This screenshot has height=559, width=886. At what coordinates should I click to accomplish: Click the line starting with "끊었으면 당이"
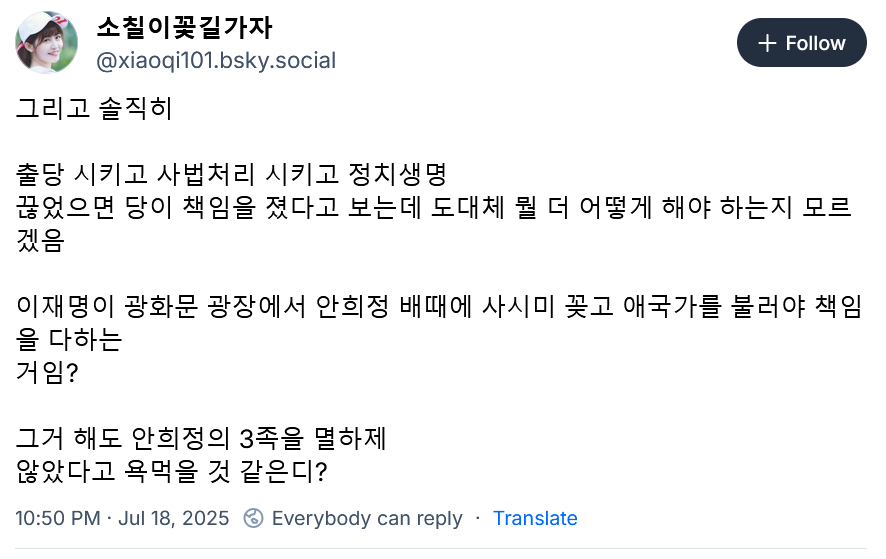point(433,207)
